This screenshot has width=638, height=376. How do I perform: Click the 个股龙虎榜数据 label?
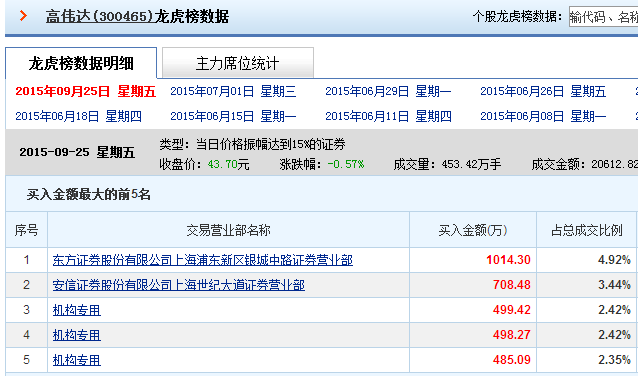517,17
